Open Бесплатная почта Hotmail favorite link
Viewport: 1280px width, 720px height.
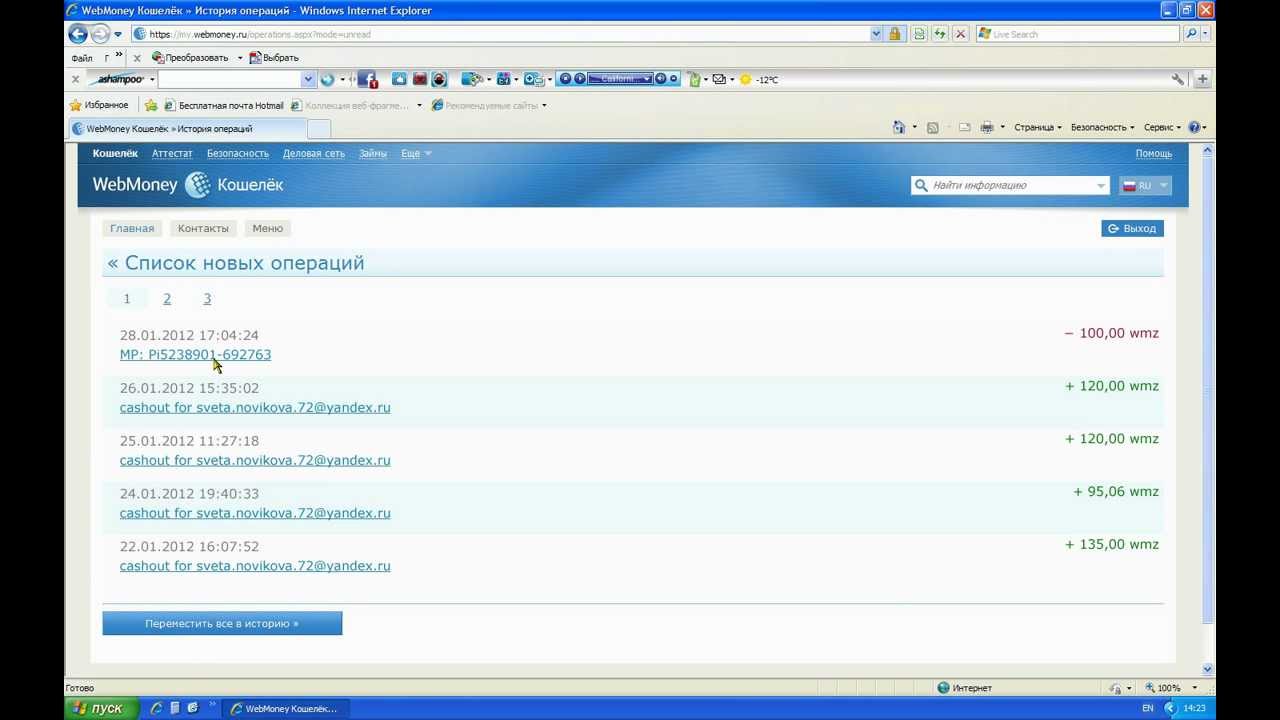click(224, 105)
